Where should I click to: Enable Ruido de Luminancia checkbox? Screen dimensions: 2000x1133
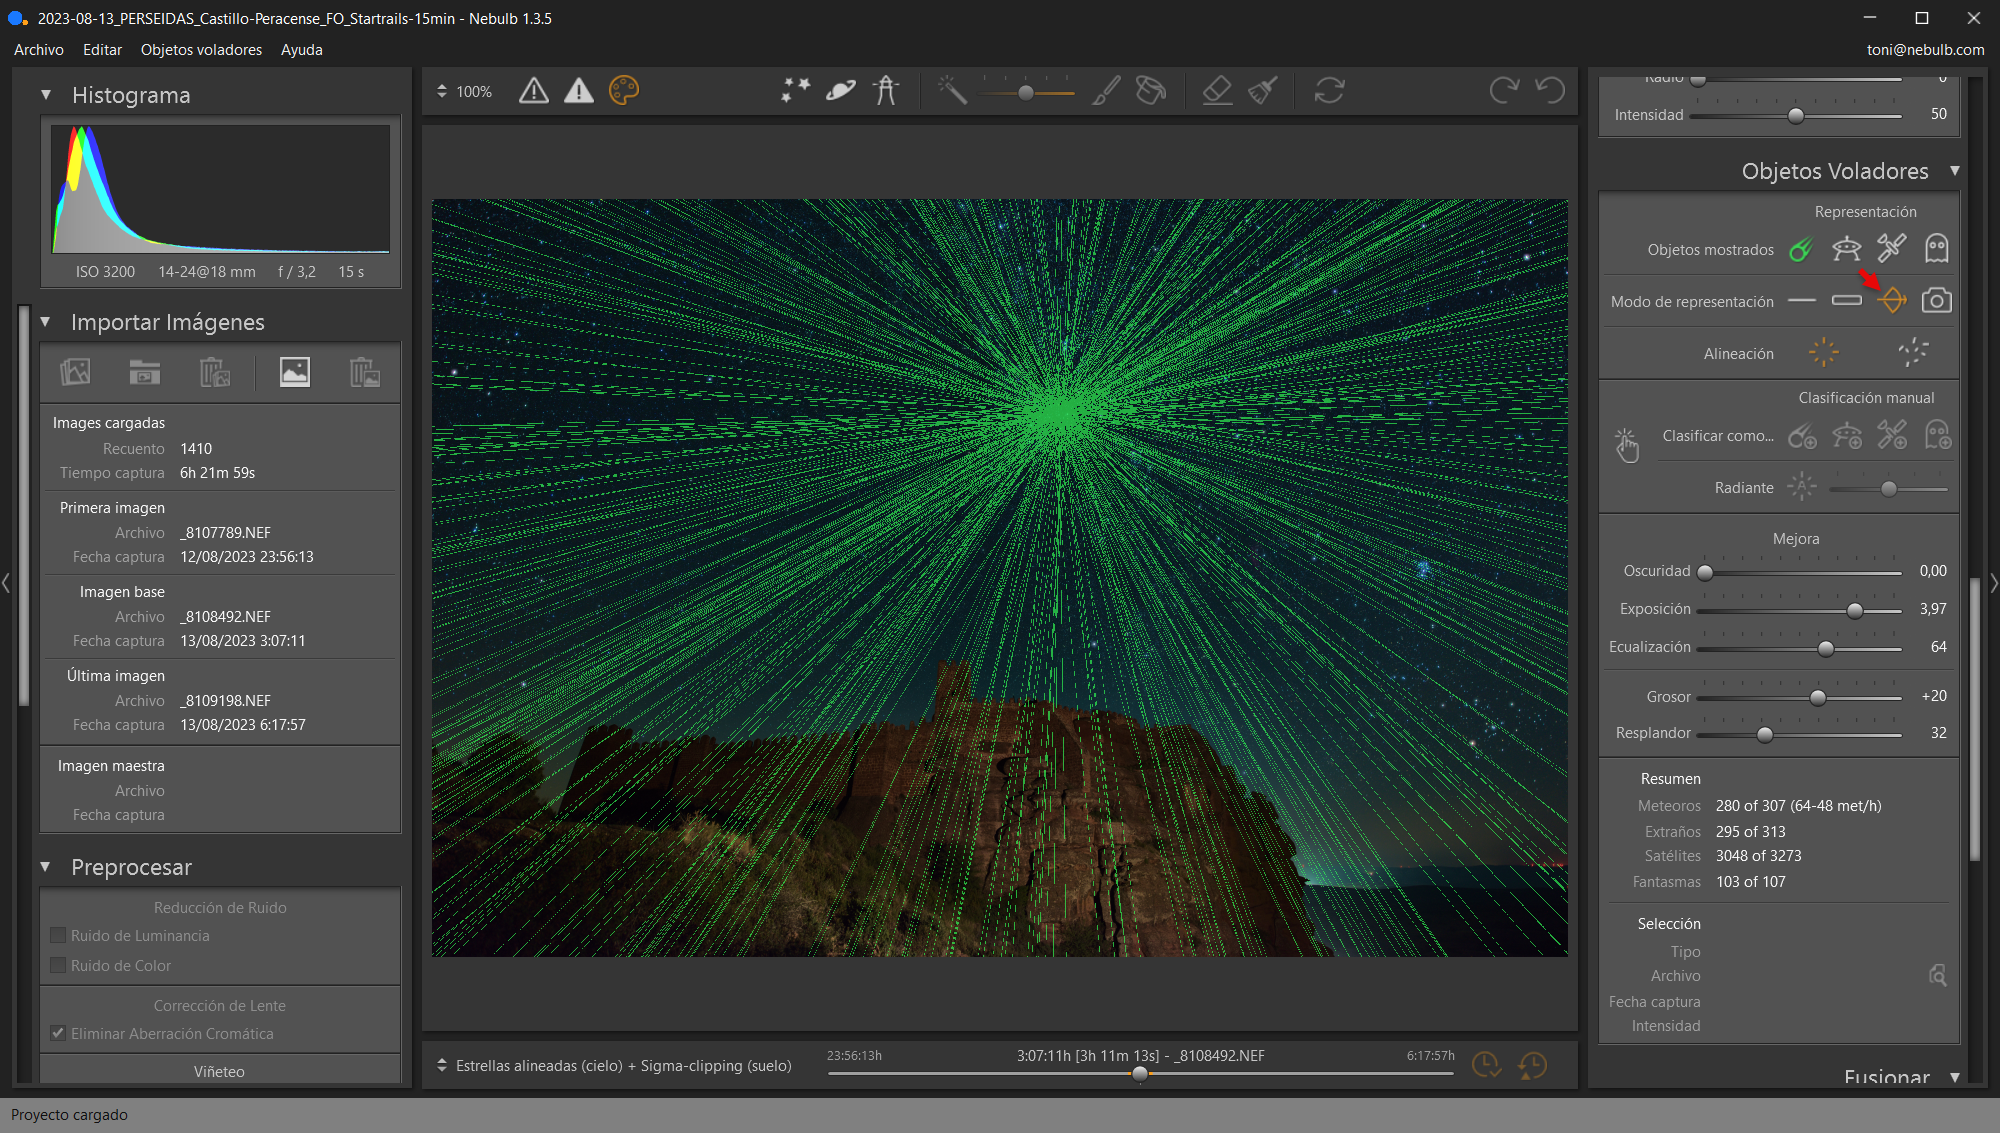pyautogui.click(x=58, y=935)
